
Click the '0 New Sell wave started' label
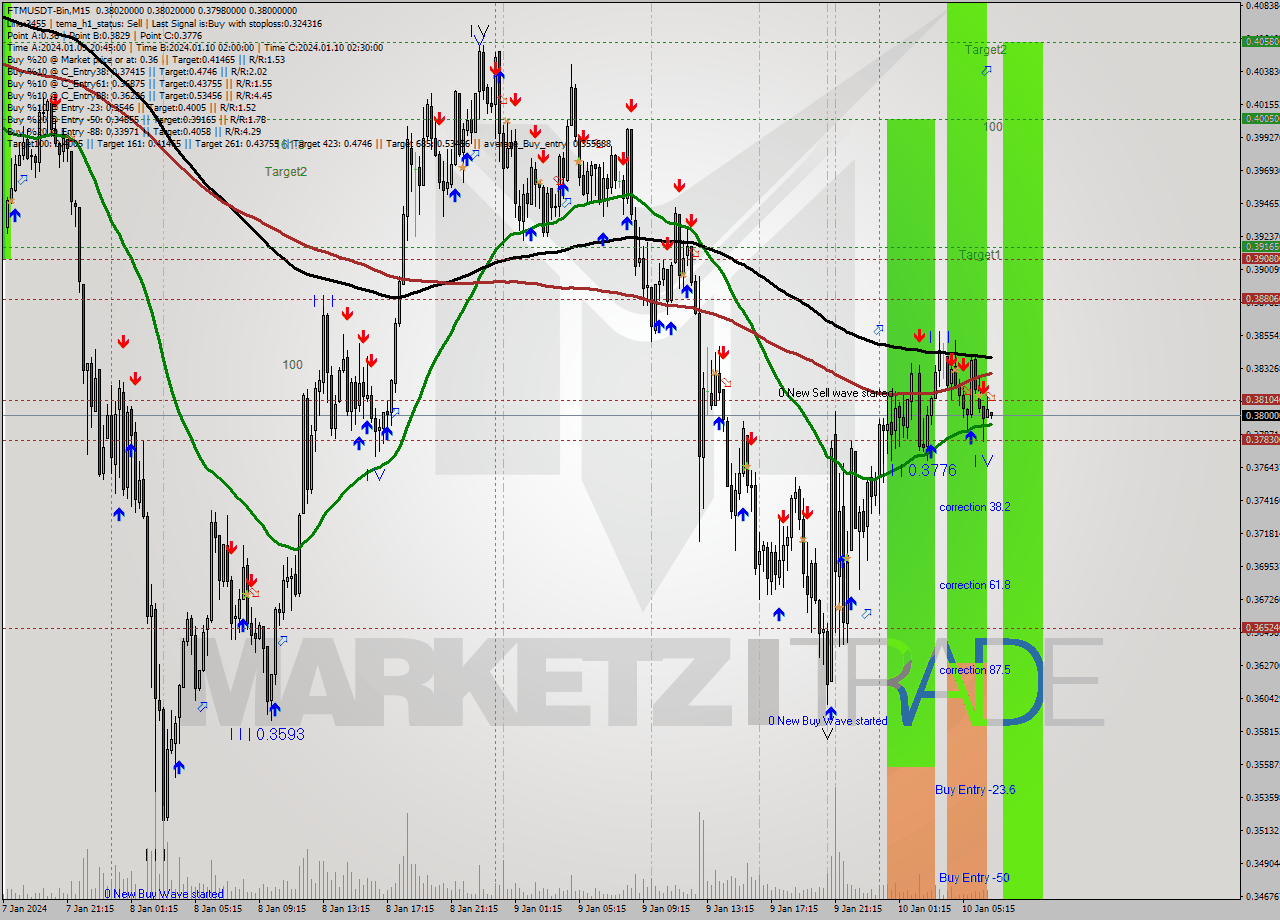[836, 393]
